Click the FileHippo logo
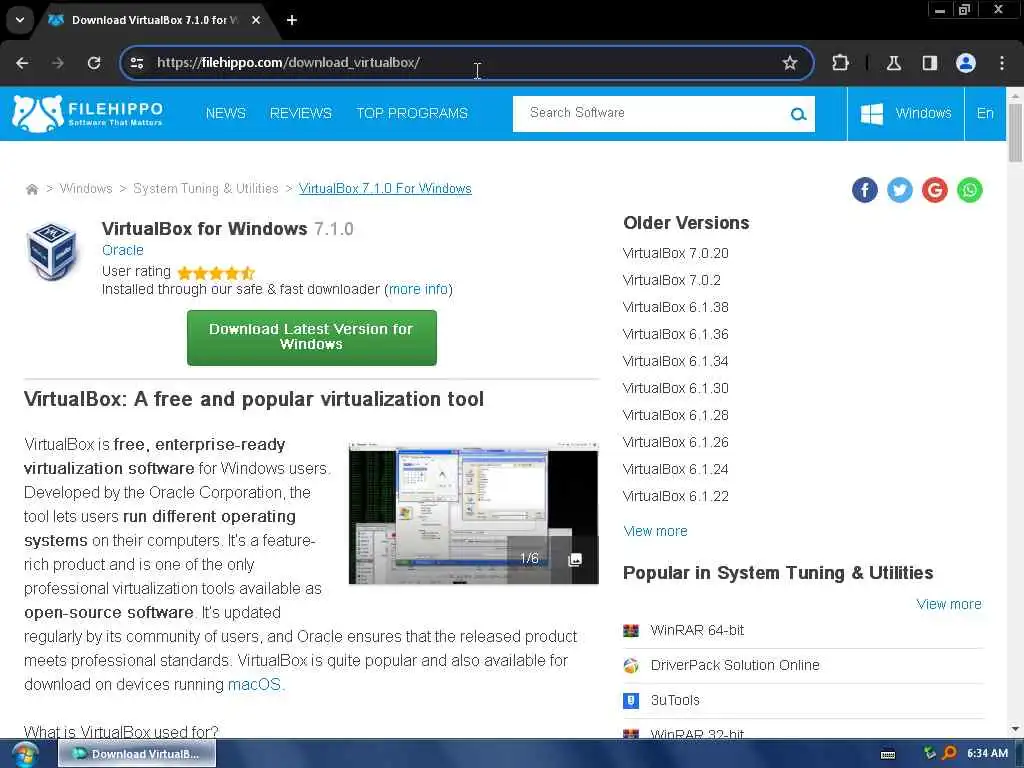1024x768 pixels. 88,114
